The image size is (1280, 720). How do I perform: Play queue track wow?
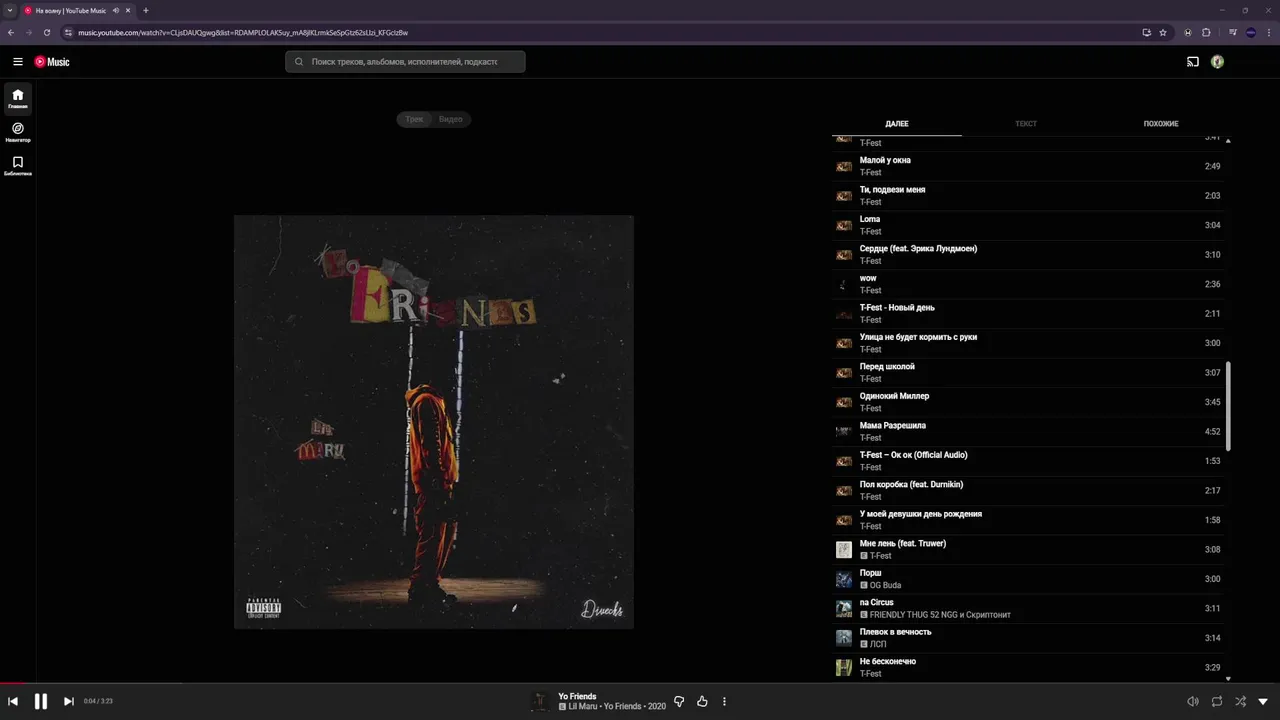click(x=1029, y=284)
